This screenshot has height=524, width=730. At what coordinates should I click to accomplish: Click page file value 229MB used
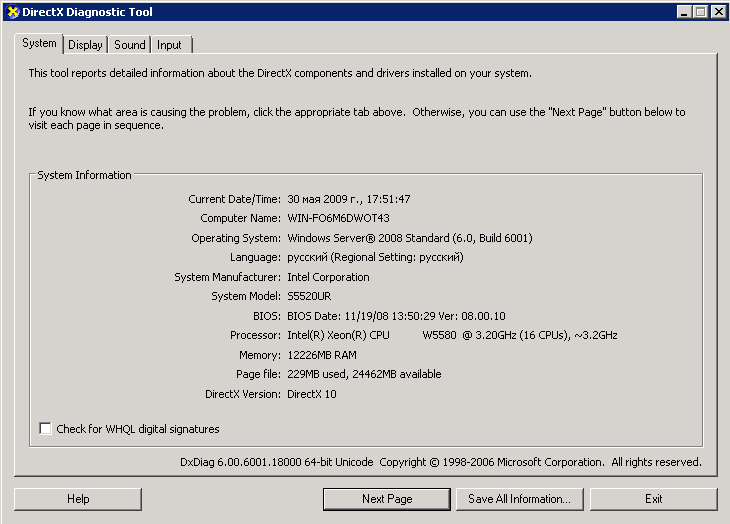coord(364,374)
